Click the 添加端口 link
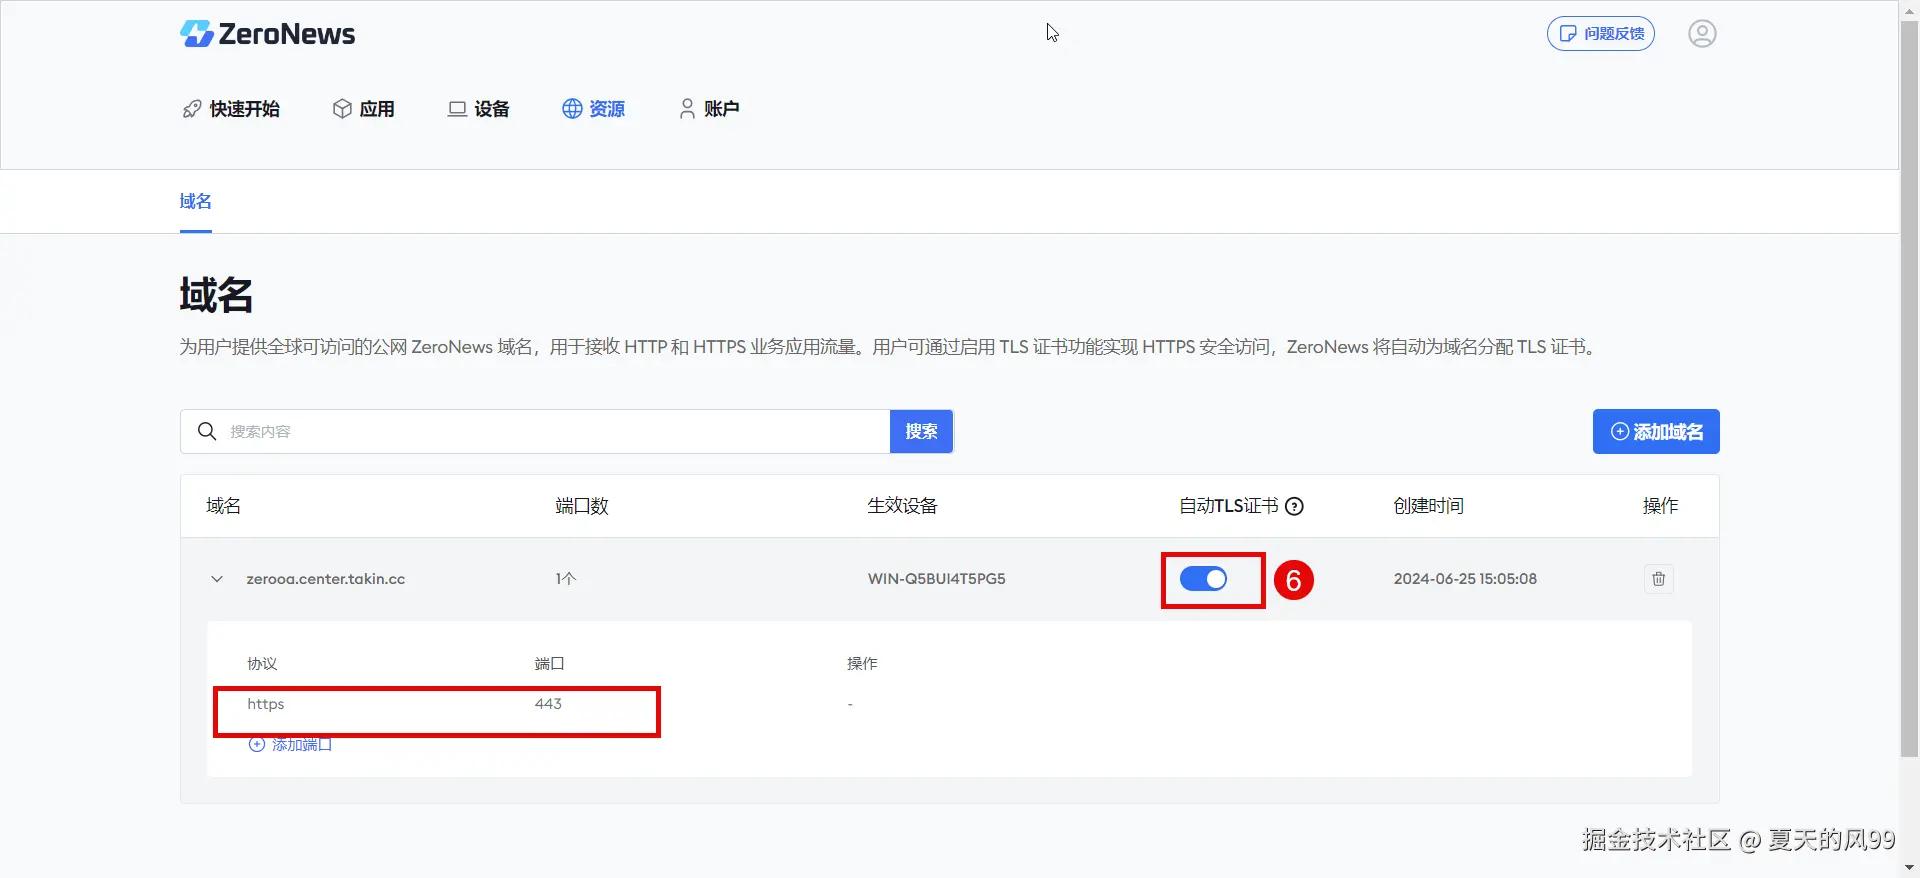Screen dimensions: 1920x878 click(x=290, y=744)
